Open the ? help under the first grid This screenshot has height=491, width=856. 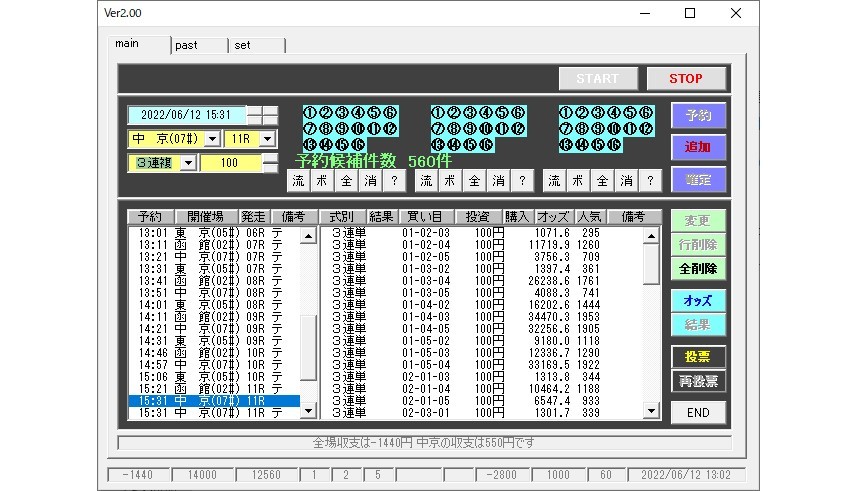394,181
